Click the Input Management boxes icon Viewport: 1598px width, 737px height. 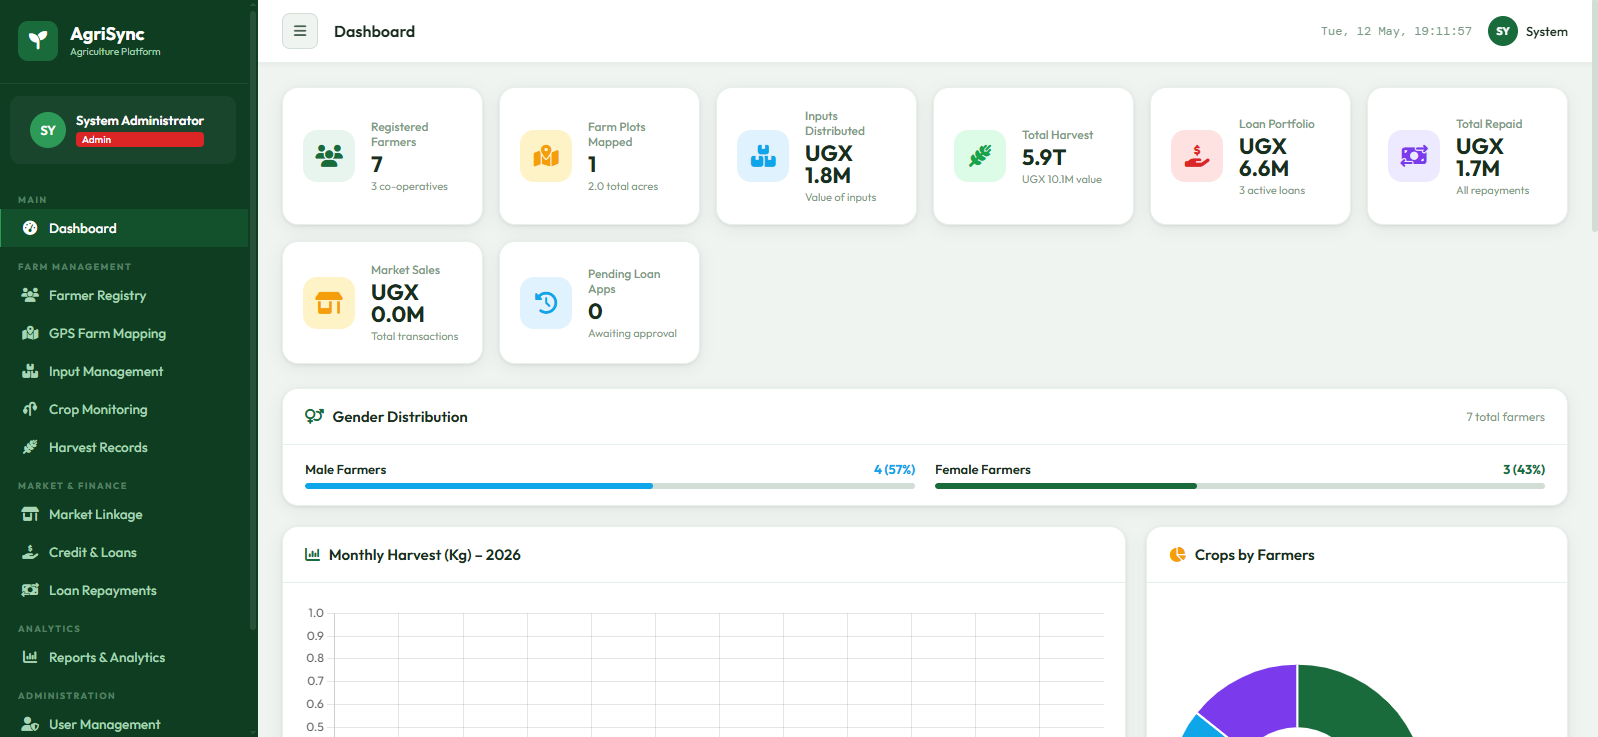[x=30, y=371]
